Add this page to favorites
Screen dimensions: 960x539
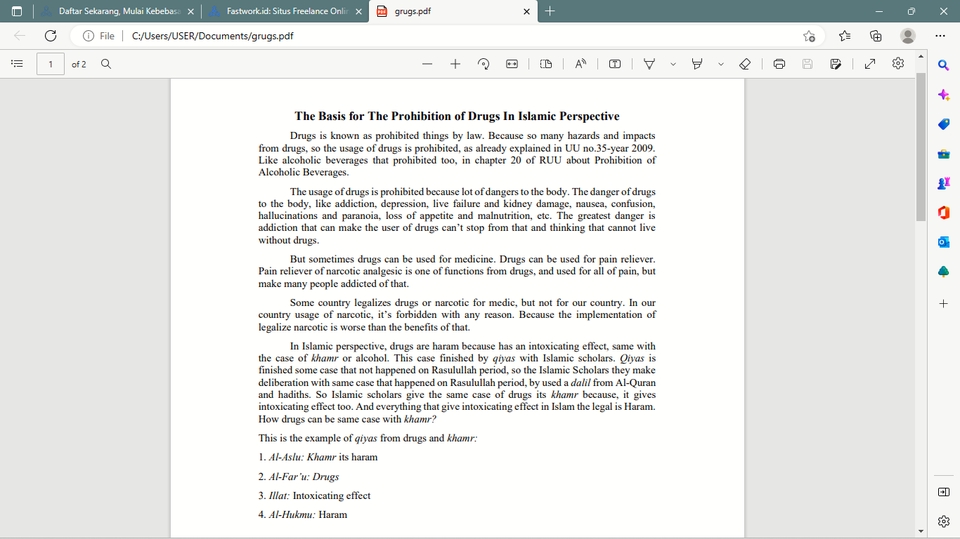pyautogui.click(x=809, y=36)
